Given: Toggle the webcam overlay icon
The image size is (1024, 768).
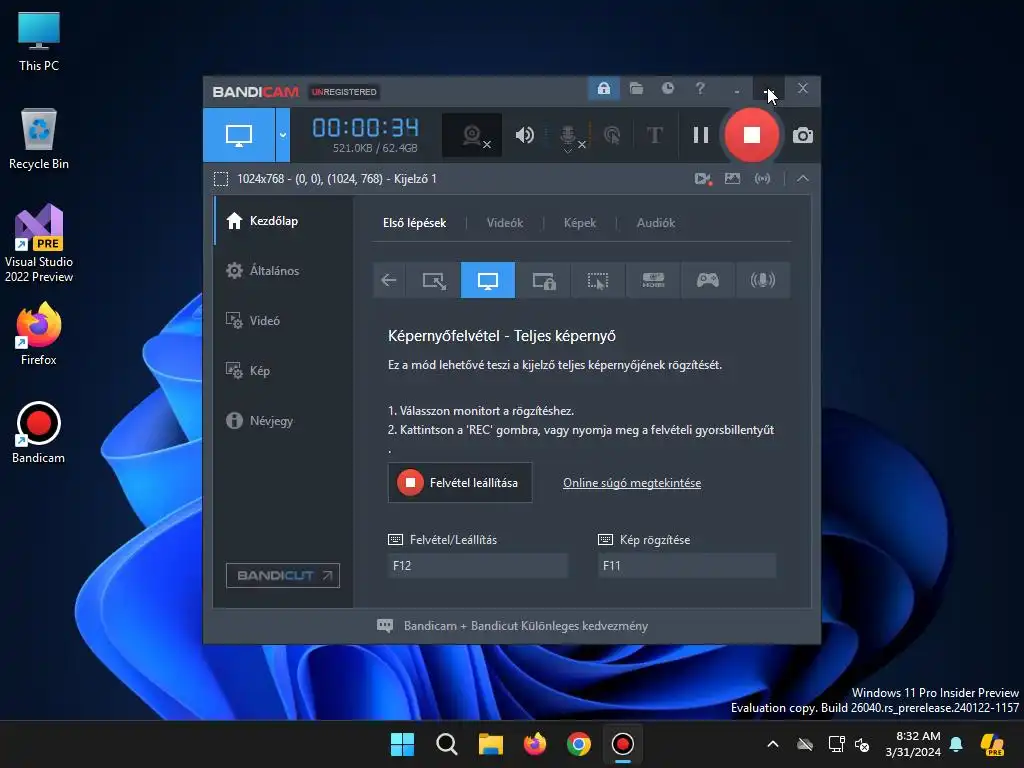Looking at the screenshot, I should pyautogui.click(x=472, y=135).
